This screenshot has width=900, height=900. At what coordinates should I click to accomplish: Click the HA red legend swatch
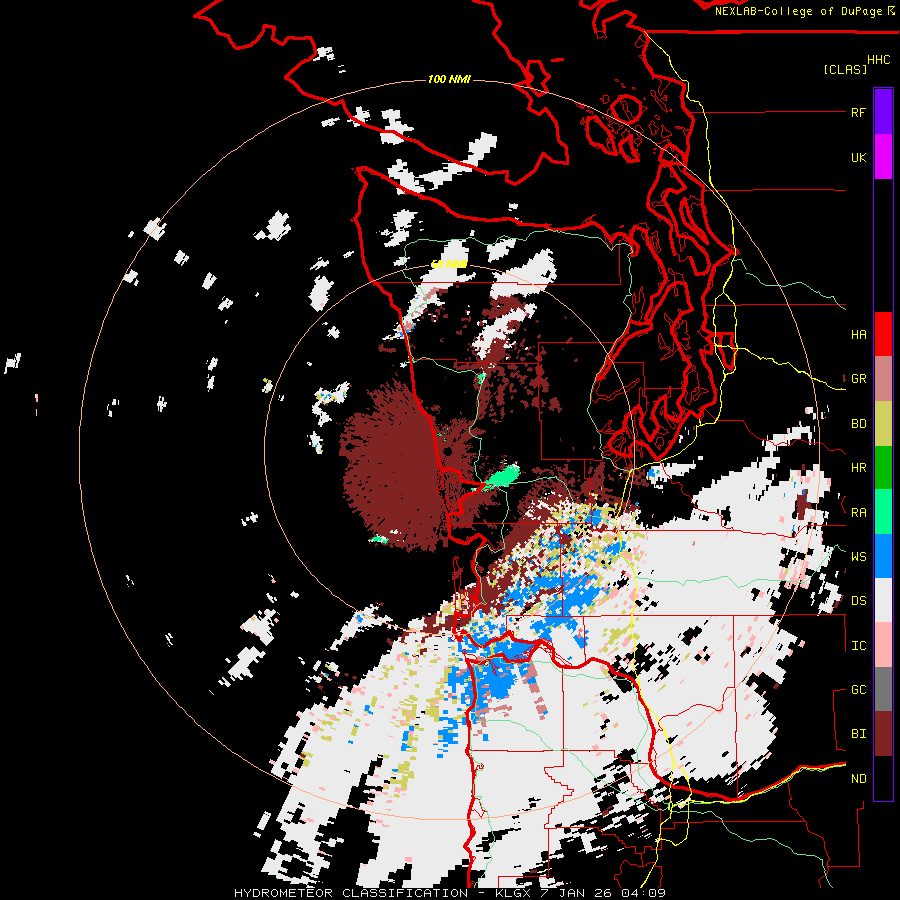tap(883, 334)
